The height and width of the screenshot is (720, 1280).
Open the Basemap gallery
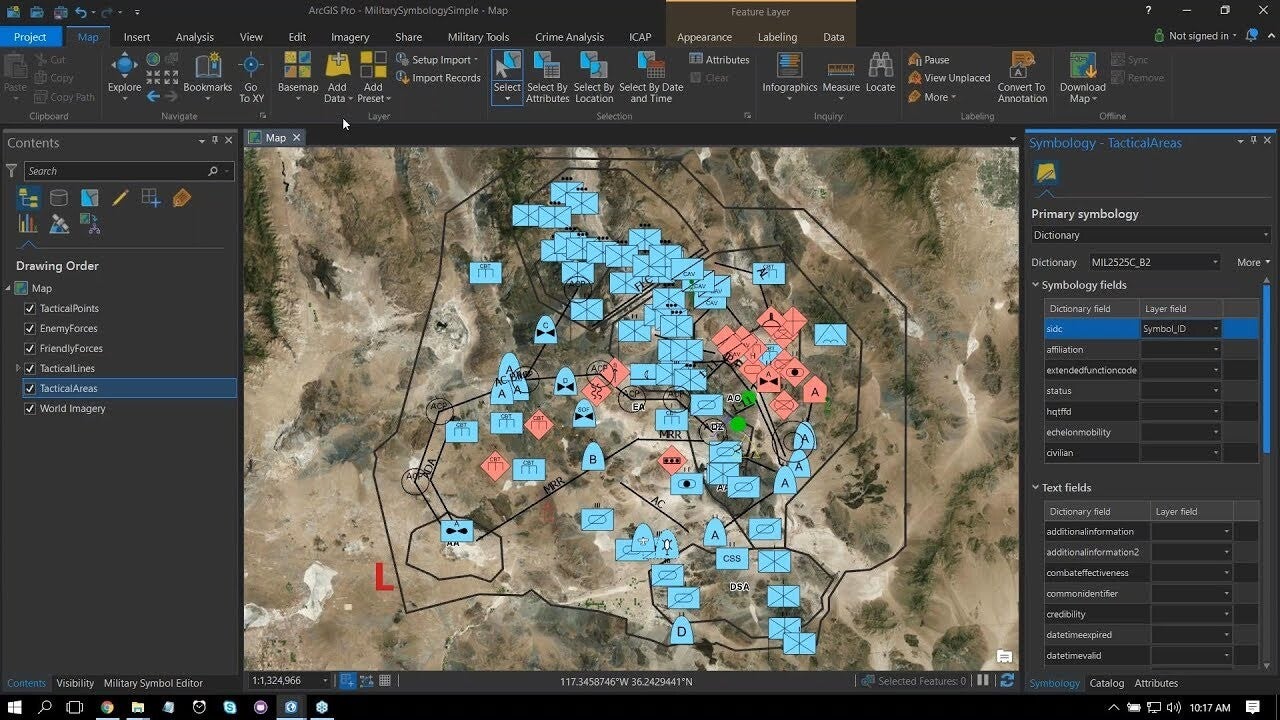[x=298, y=74]
